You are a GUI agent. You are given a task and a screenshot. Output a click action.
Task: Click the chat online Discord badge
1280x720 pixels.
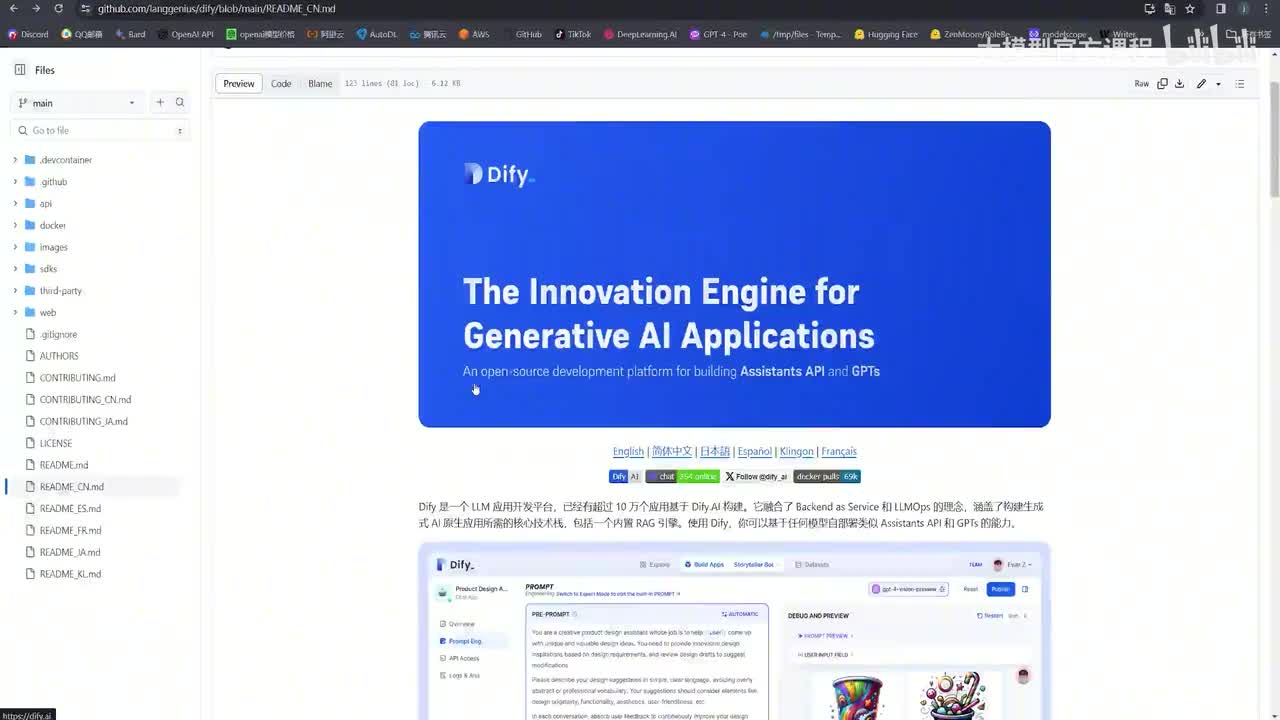(x=683, y=477)
